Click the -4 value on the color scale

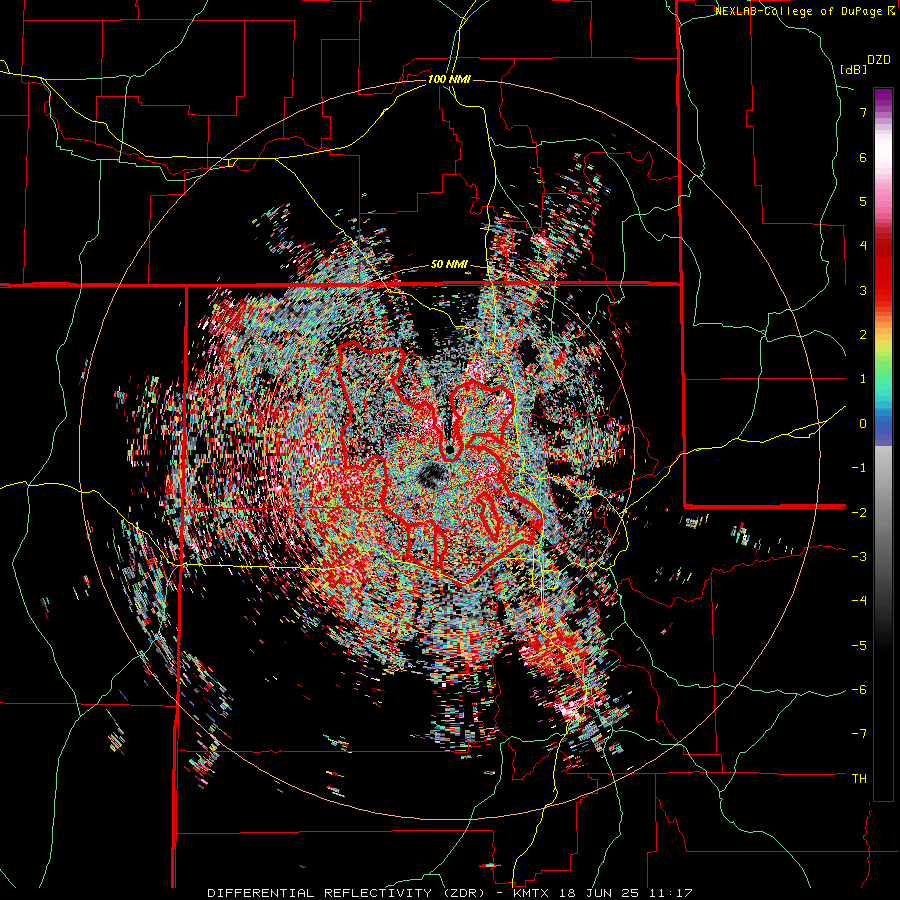tap(859, 601)
